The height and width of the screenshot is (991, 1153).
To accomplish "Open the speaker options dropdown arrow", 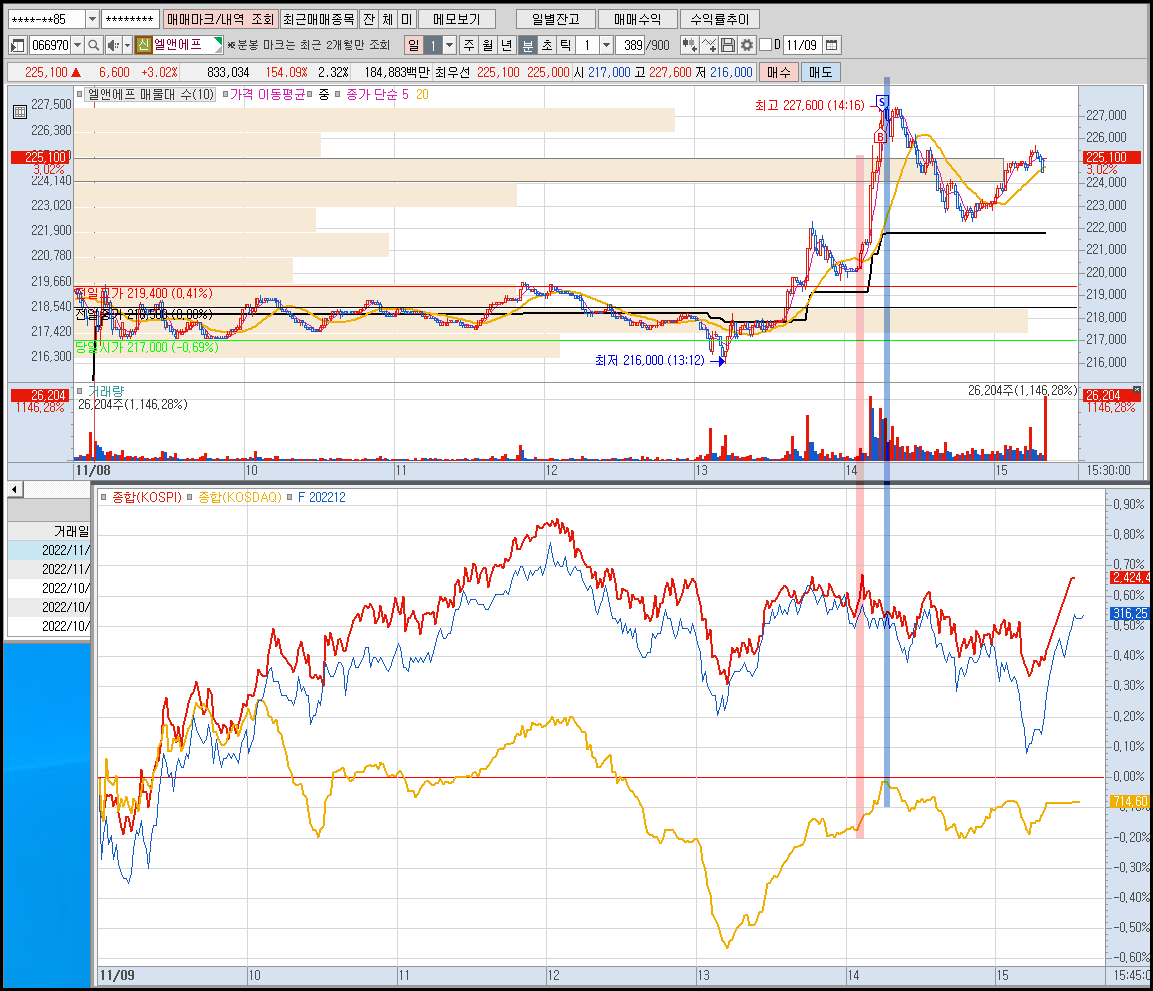I will [127, 46].
